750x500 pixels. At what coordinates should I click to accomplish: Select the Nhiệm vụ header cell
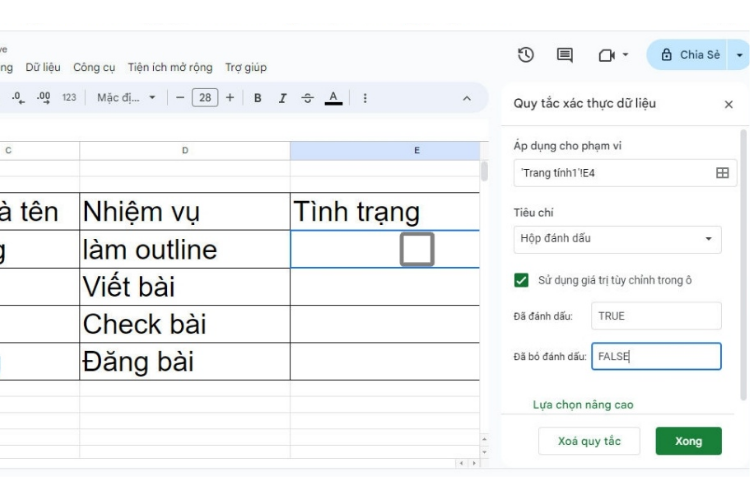(185, 211)
